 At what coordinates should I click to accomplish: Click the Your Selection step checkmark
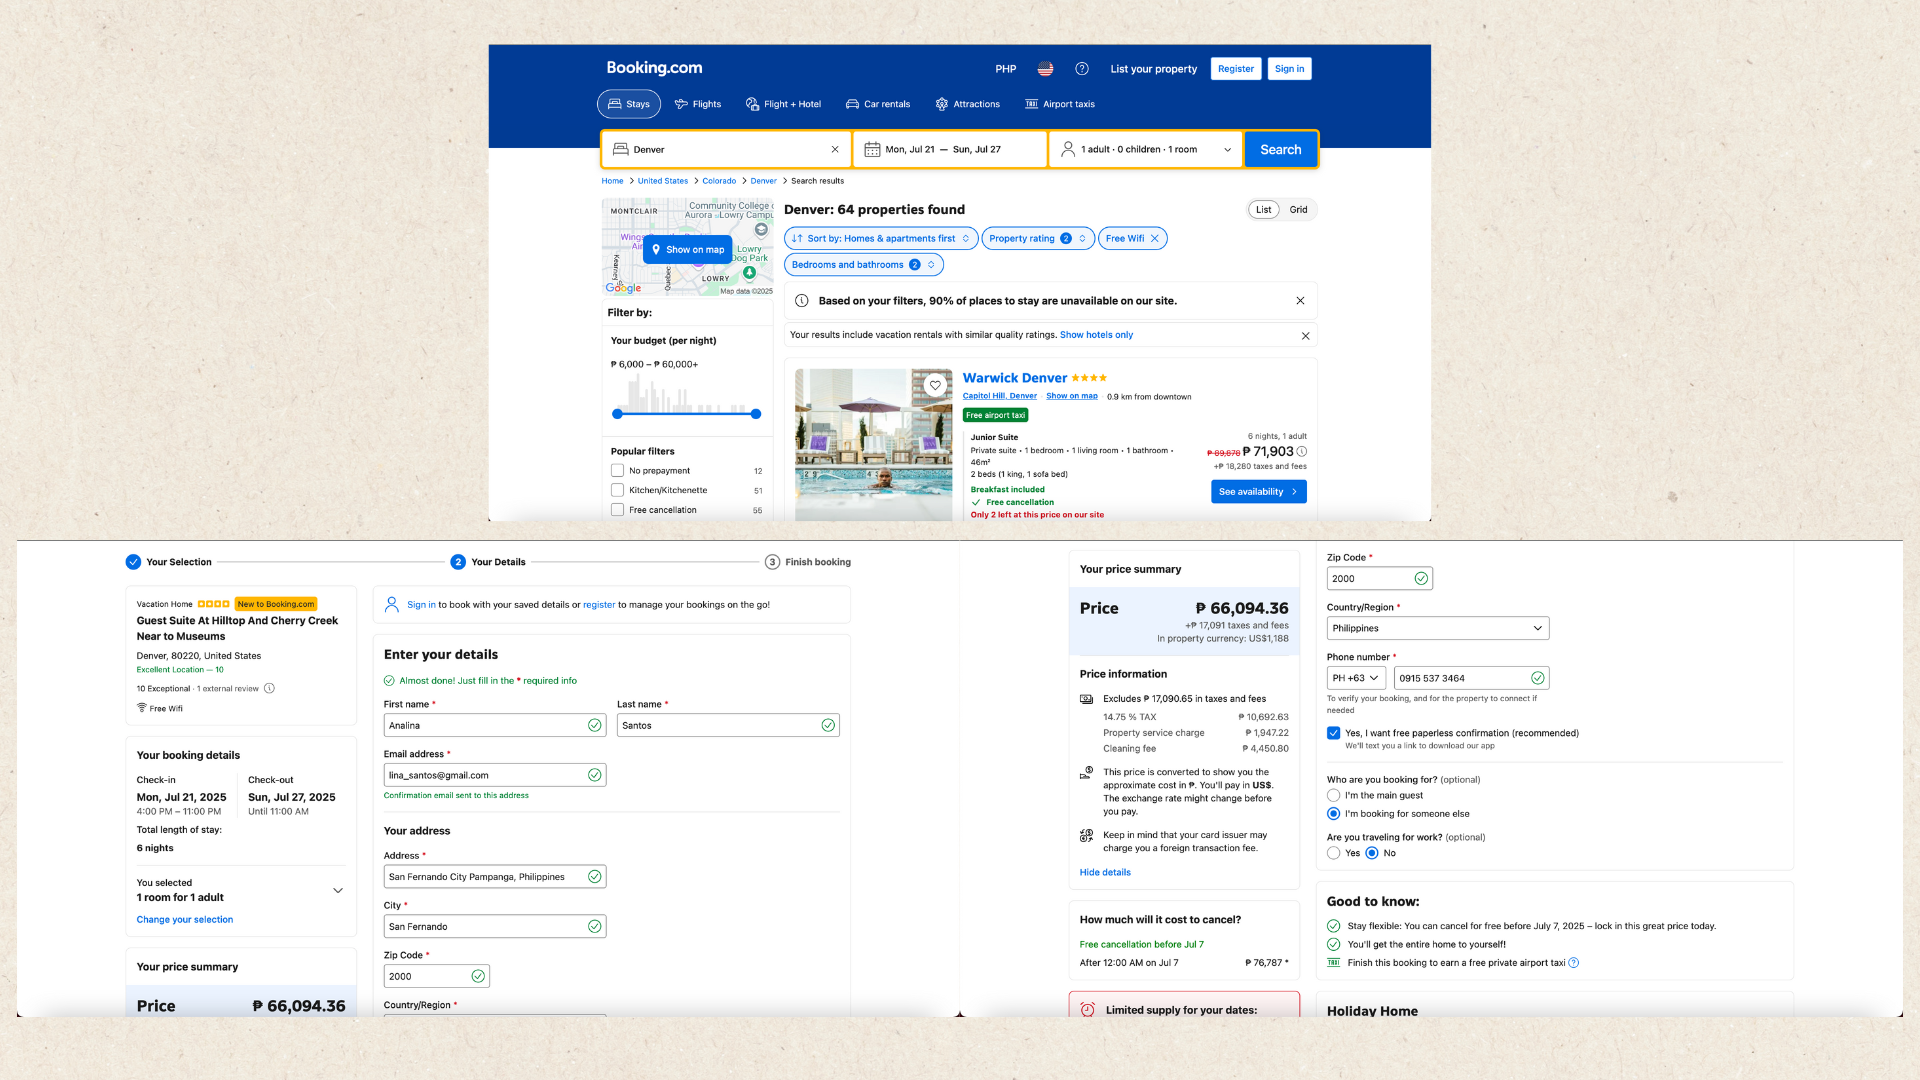[x=133, y=562]
